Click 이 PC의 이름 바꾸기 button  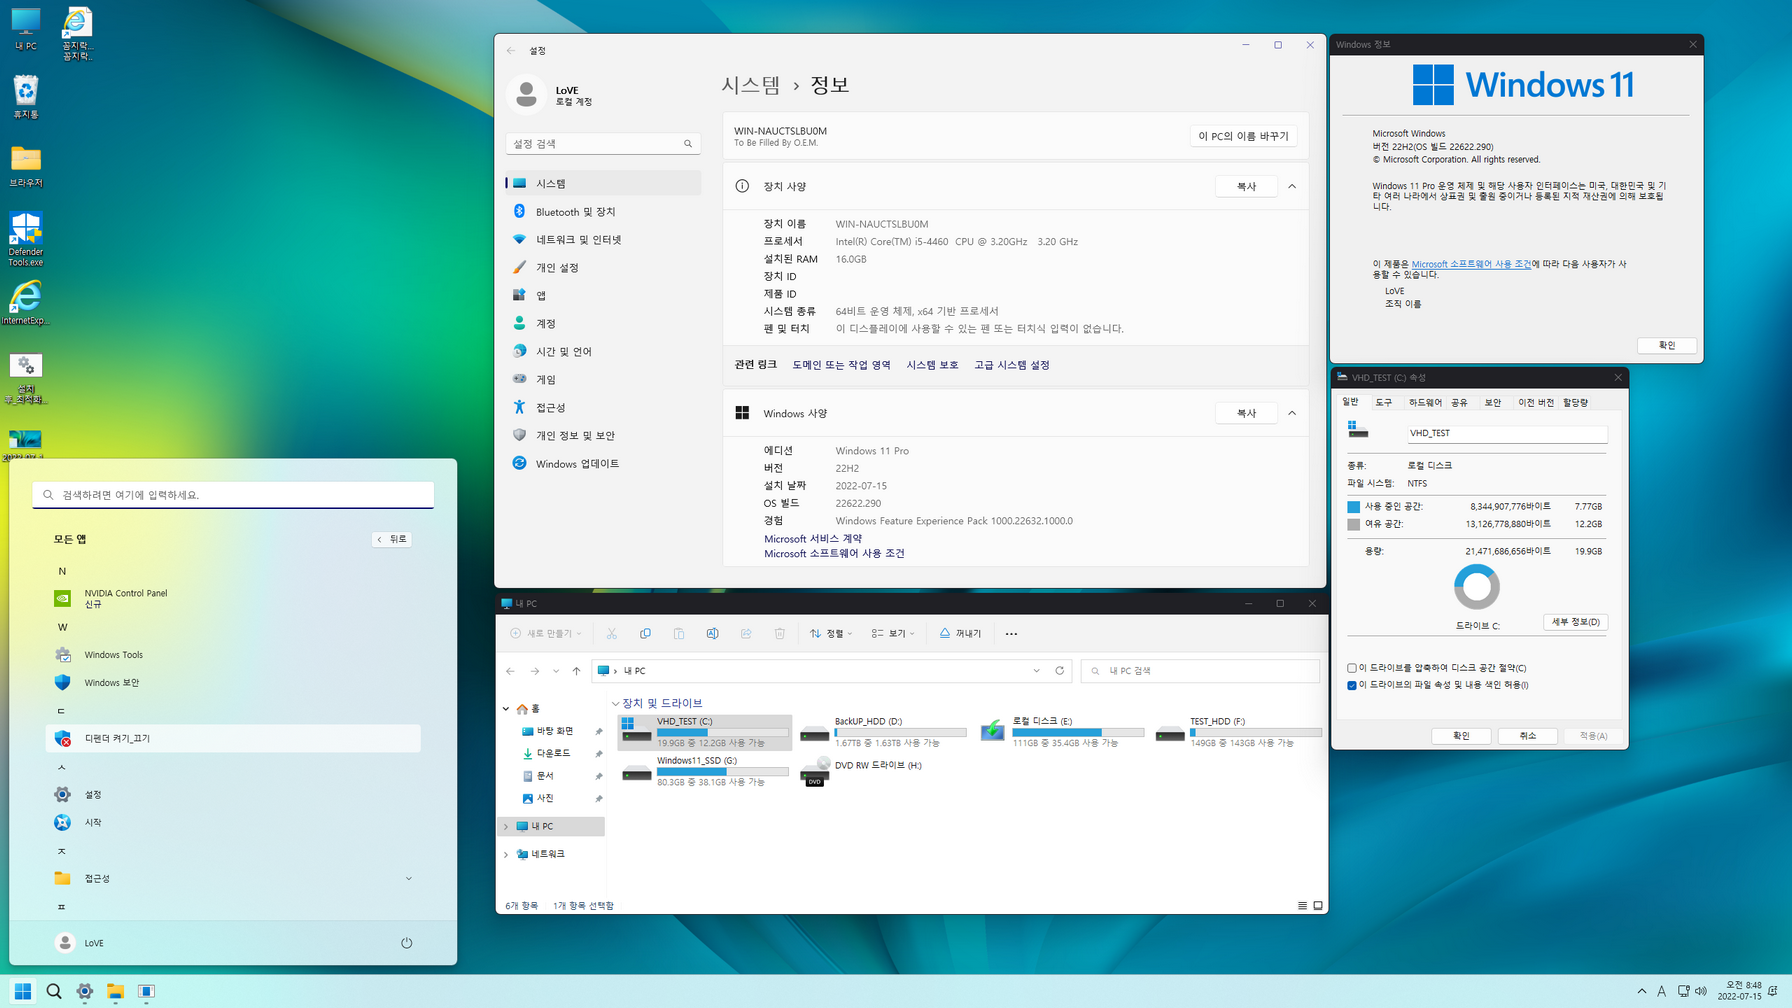click(1243, 136)
